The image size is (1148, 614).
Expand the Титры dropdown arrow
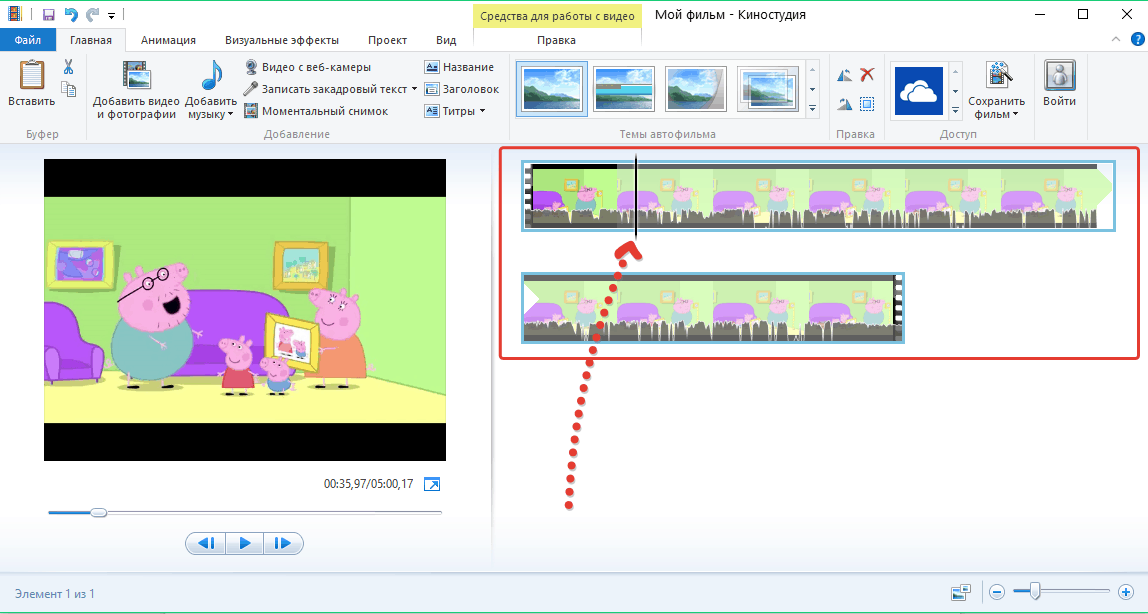[x=482, y=111]
